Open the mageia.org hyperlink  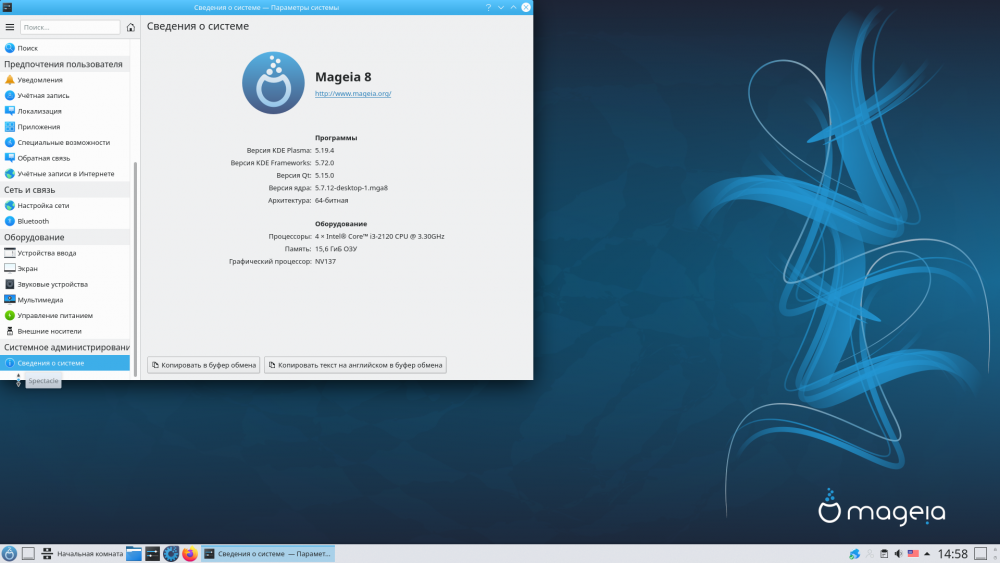(353, 94)
